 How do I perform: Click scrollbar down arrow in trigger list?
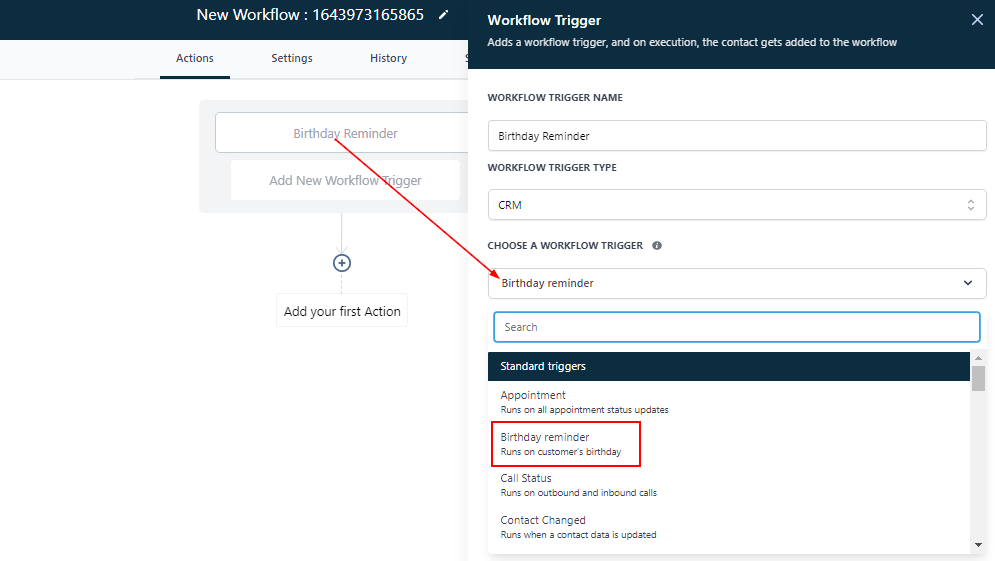tap(978, 545)
